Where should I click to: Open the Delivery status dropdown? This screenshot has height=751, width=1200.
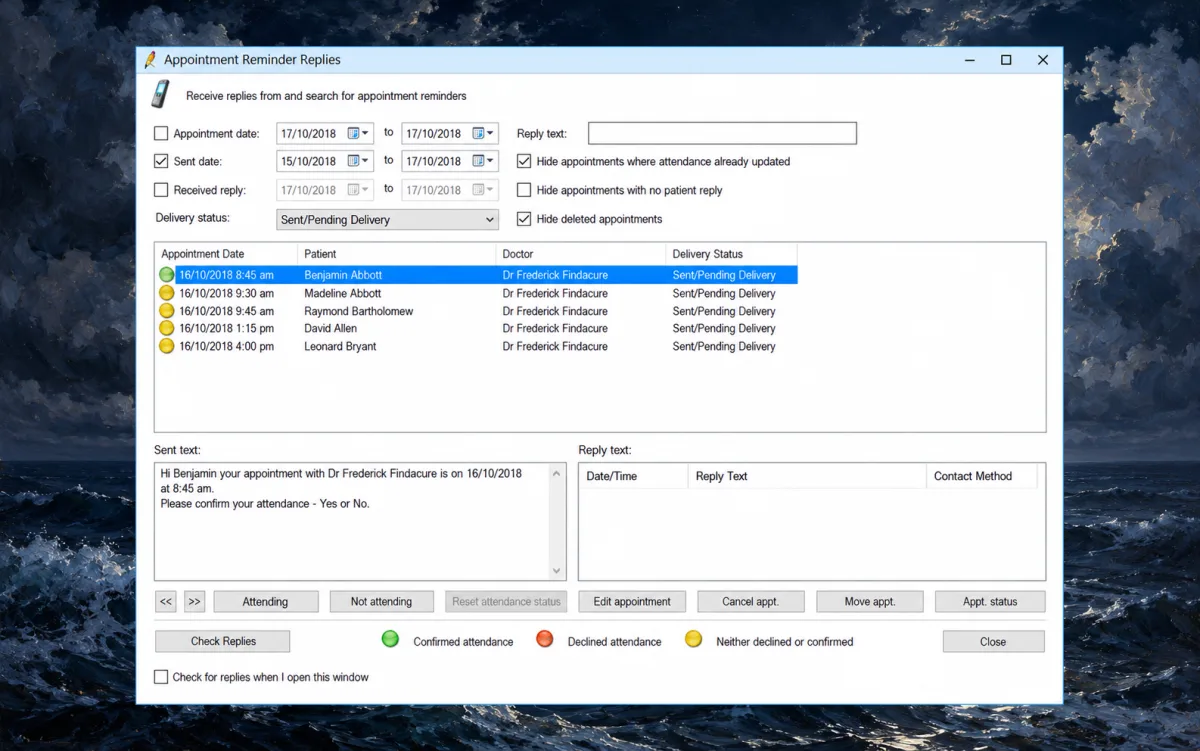coord(387,220)
